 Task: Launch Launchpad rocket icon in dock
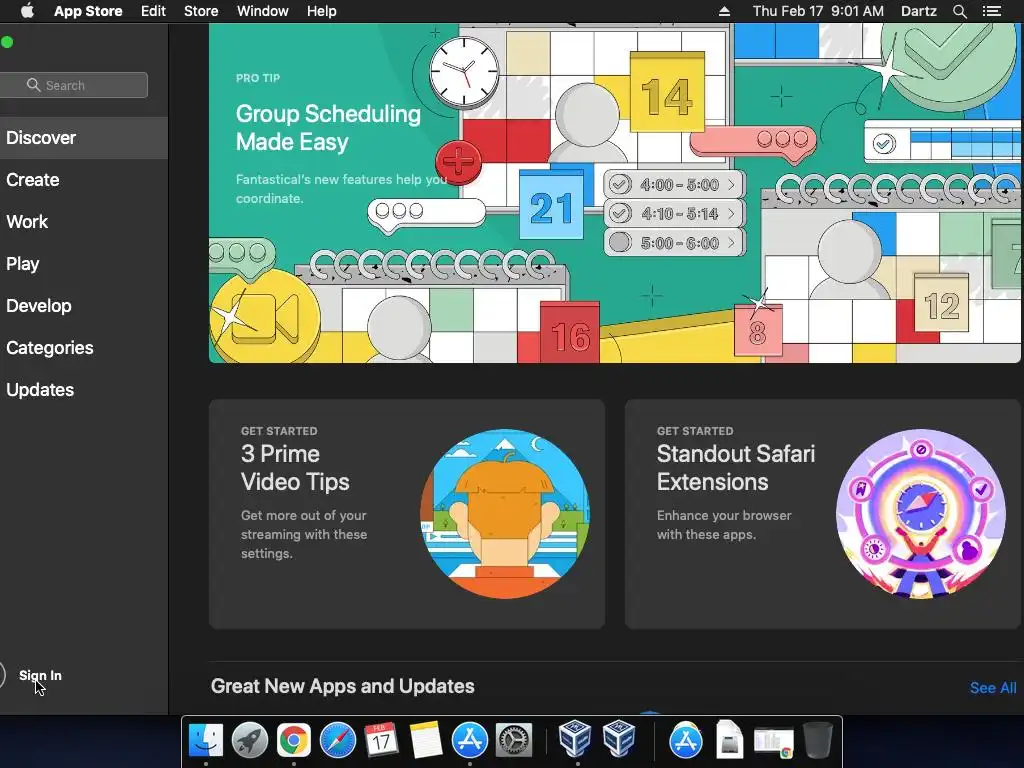249,740
